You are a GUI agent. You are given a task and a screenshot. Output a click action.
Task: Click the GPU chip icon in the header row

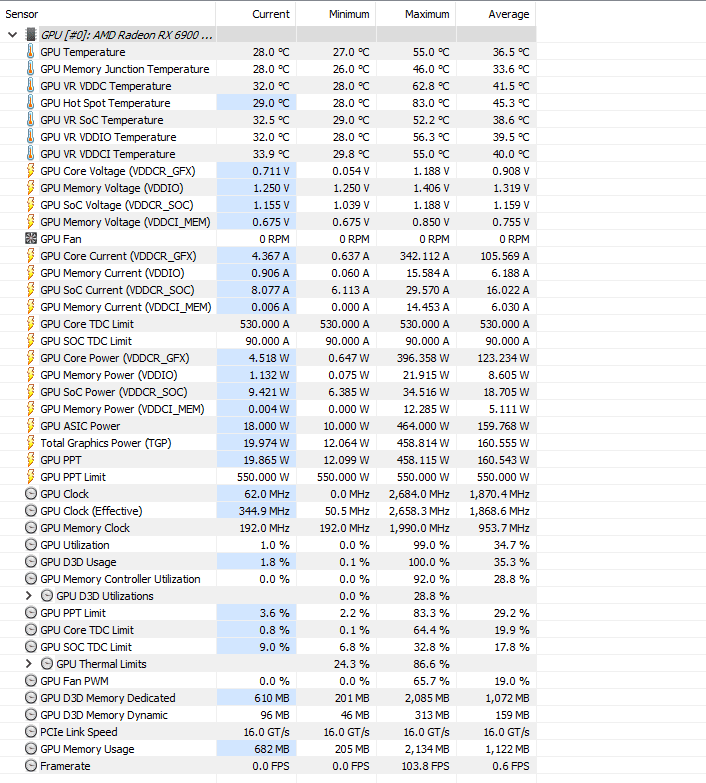tap(31, 34)
